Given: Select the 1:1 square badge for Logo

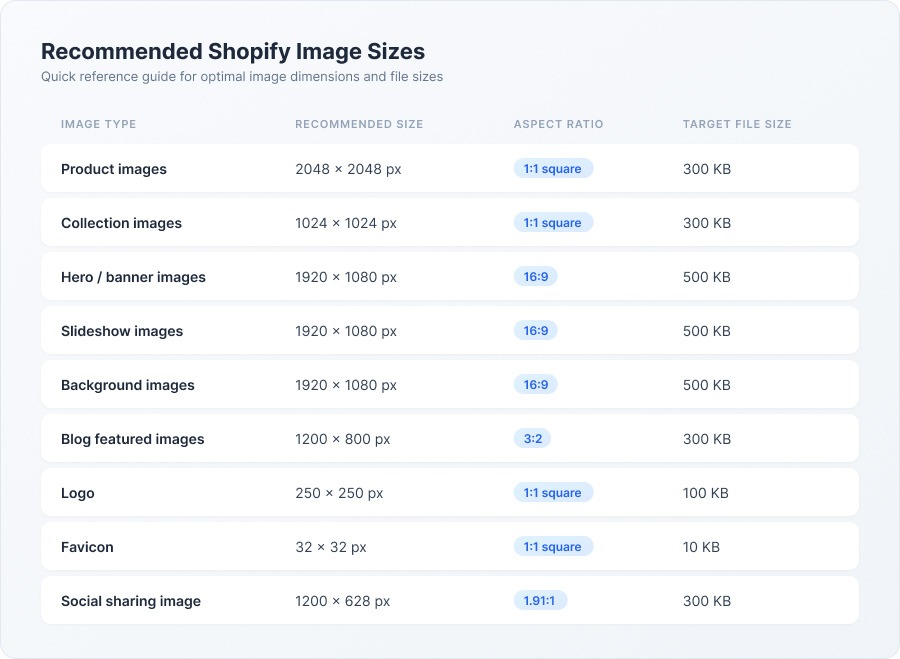Looking at the screenshot, I should [553, 493].
